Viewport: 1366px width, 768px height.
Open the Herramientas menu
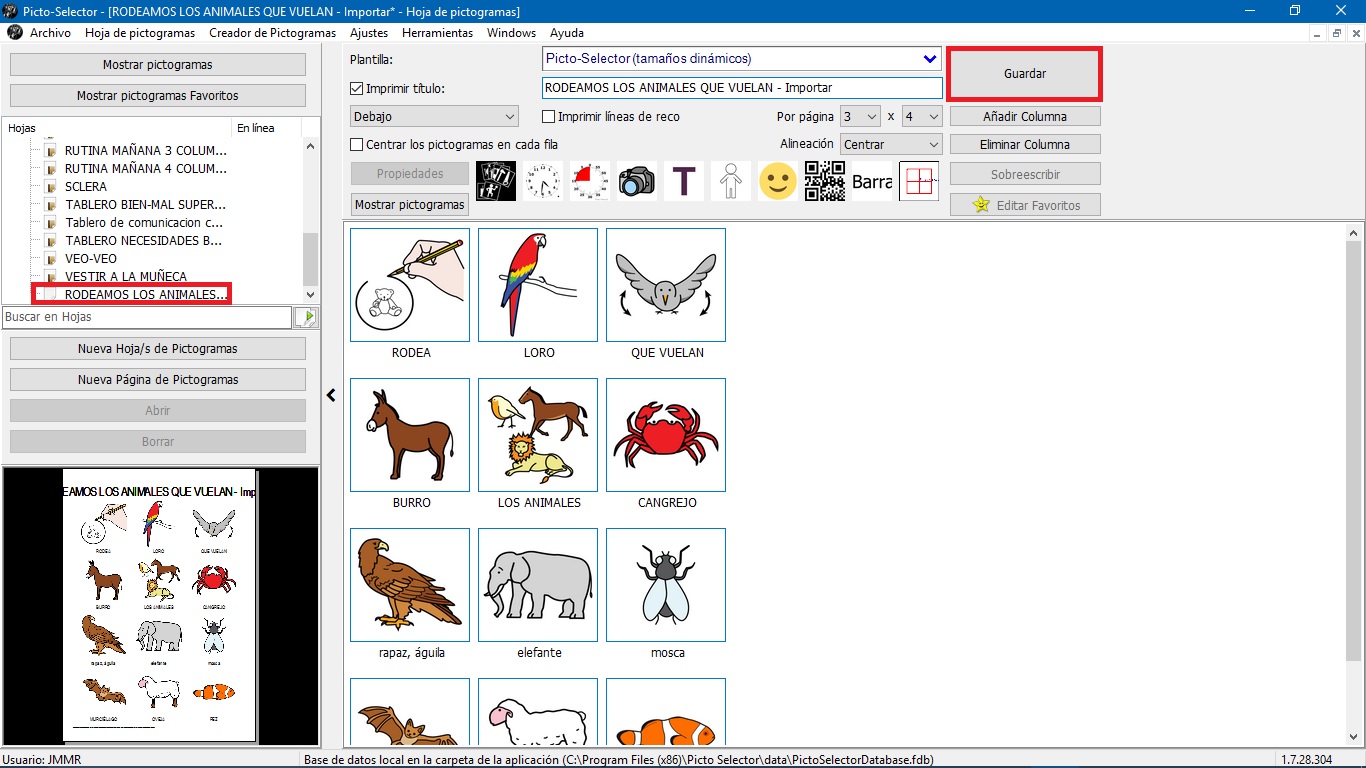click(437, 32)
